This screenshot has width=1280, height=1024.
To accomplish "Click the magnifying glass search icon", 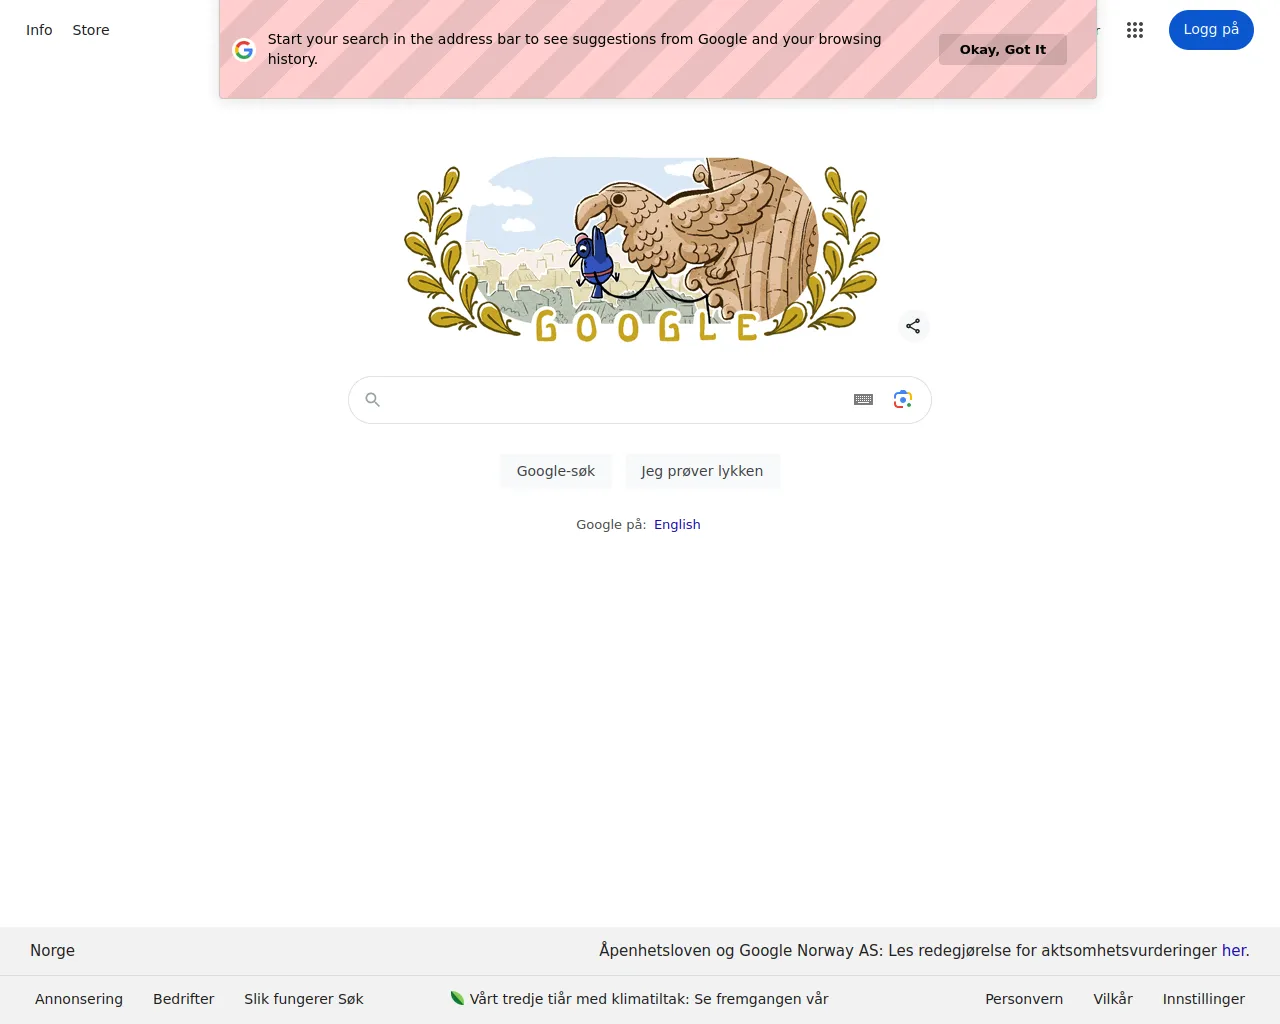I will tap(373, 400).
